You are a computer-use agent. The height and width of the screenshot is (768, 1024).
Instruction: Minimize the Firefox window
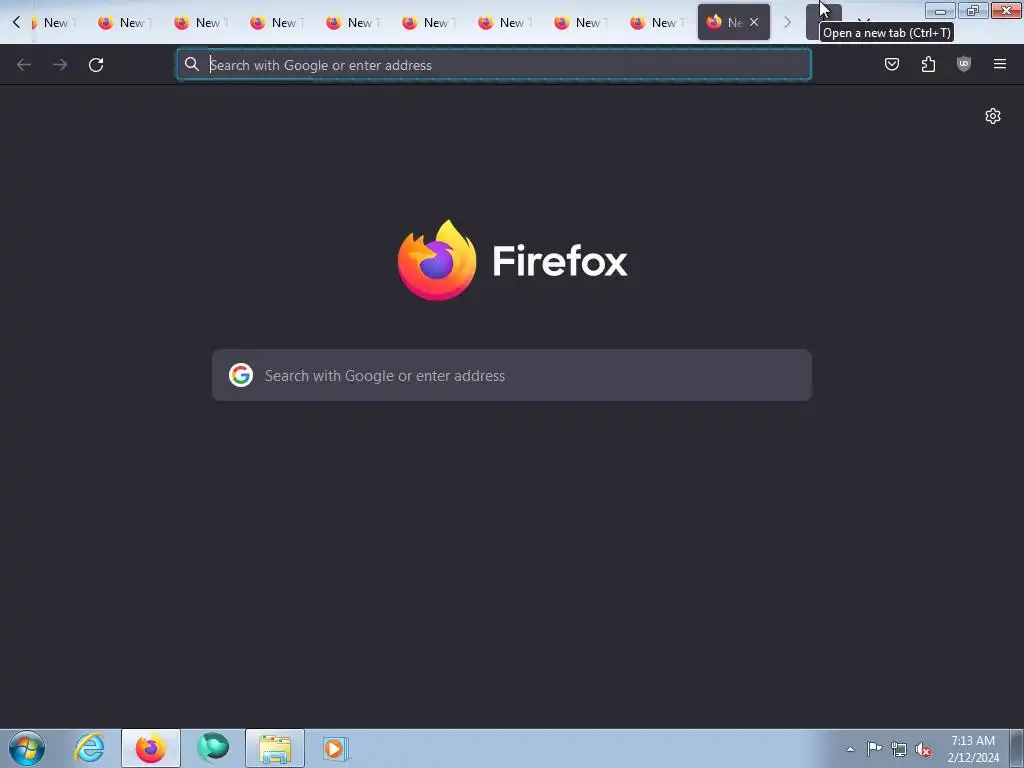[x=940, y=10]
